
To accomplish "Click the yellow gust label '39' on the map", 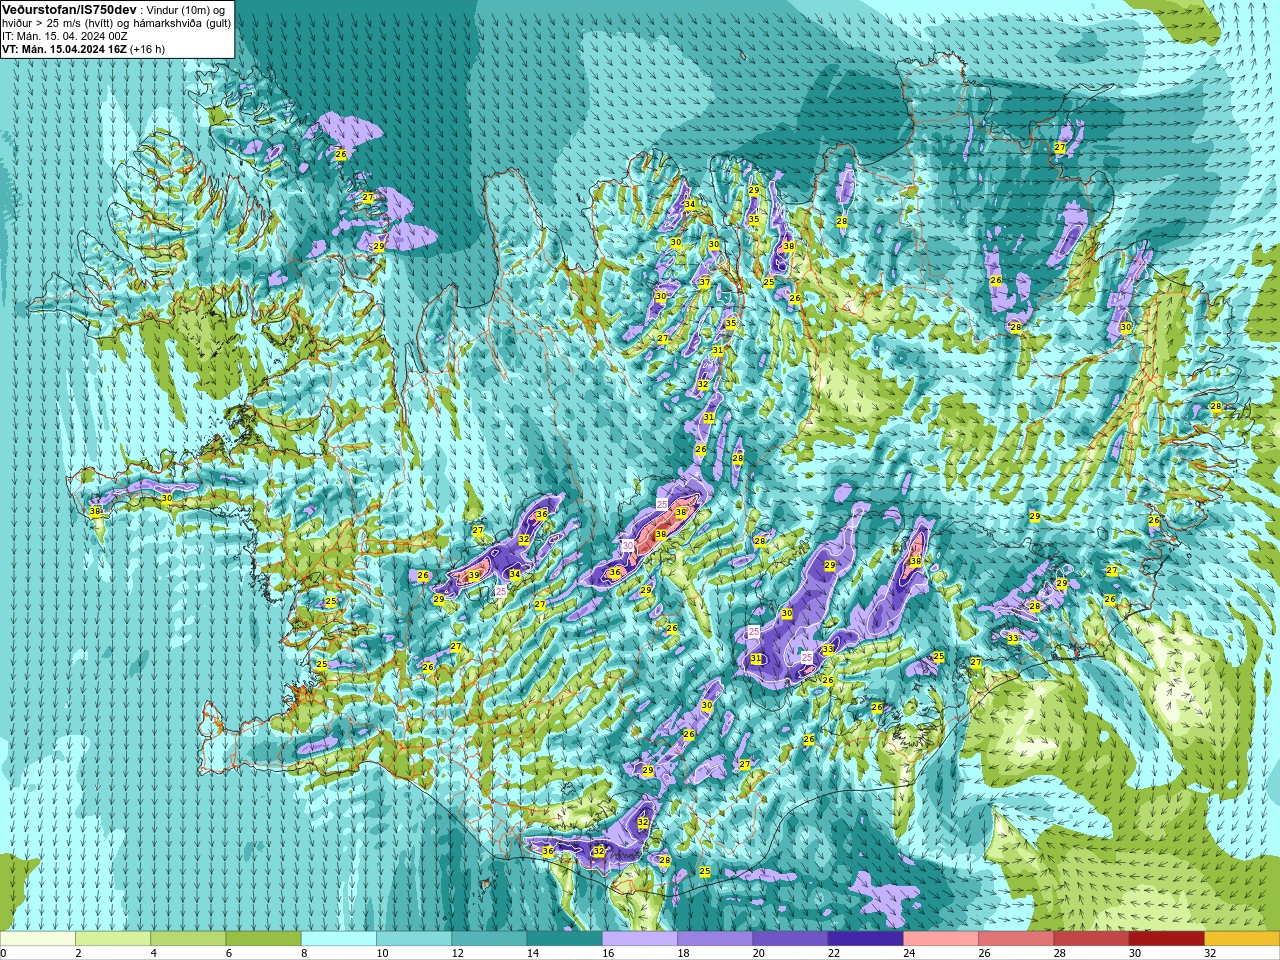I will pyautogui.click(x=474, y=575).
